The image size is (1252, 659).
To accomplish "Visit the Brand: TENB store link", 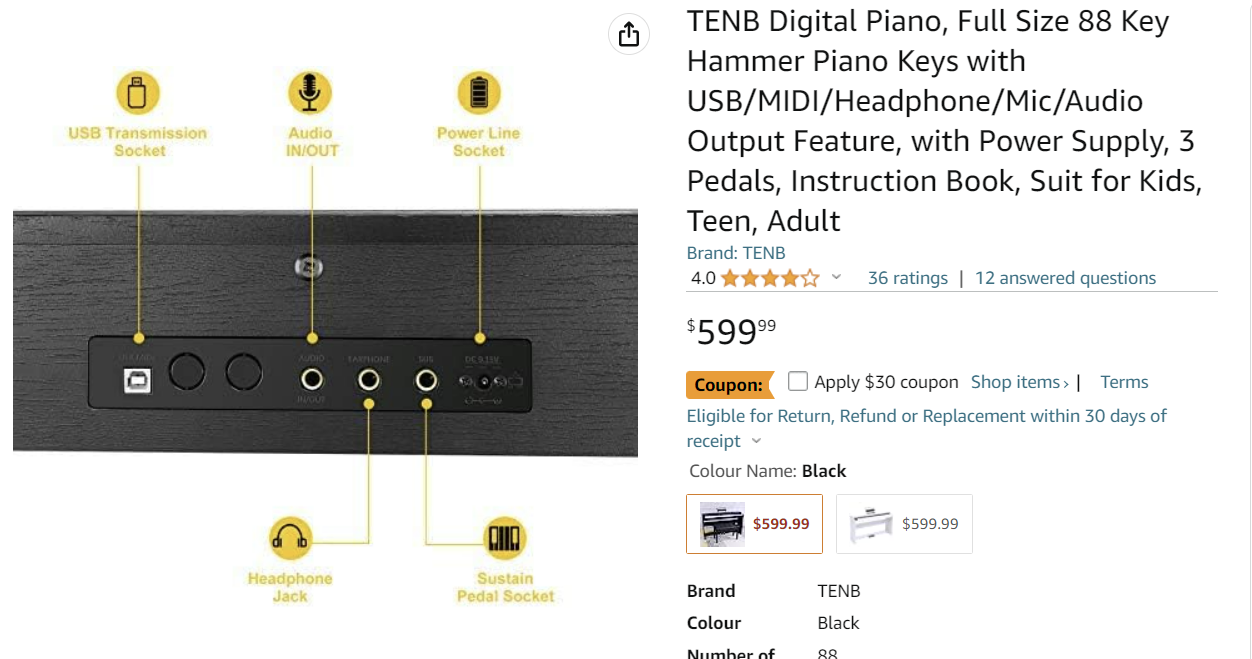I will pyautogui.click(x=736, y=253).
